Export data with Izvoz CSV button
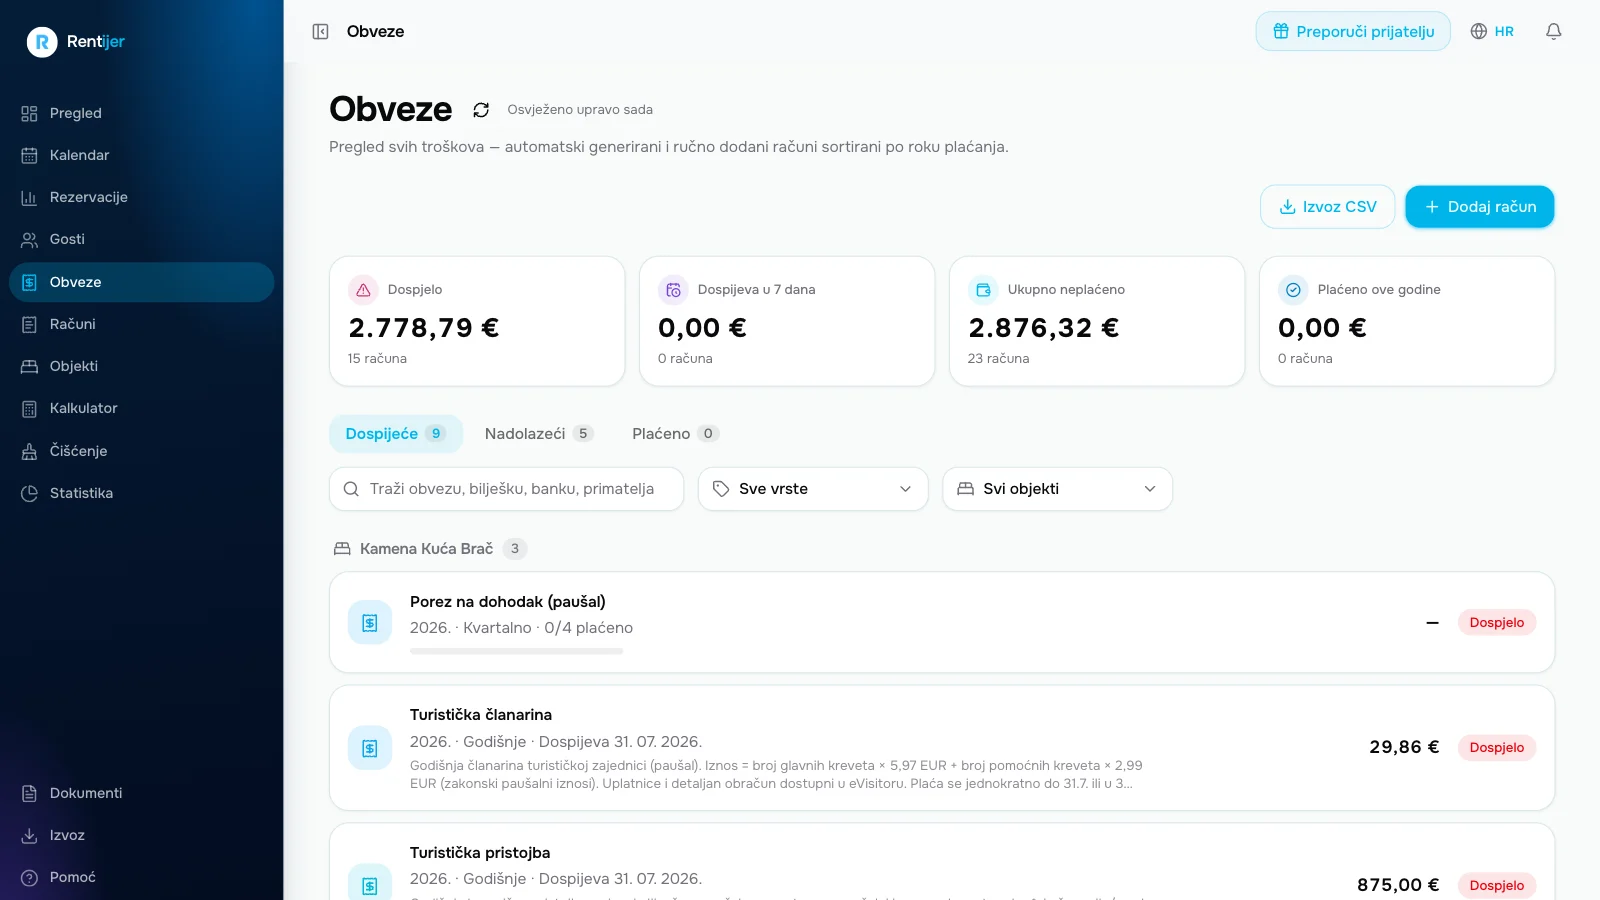The image size is (1600, 900). (x=1327, y=207)
